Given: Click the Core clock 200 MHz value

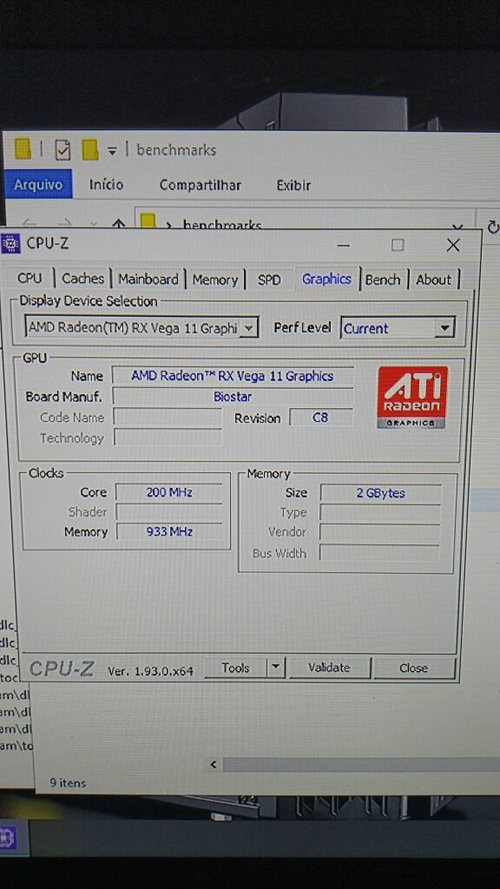Looking at the screenshot, I should click(x=169, y=492).
